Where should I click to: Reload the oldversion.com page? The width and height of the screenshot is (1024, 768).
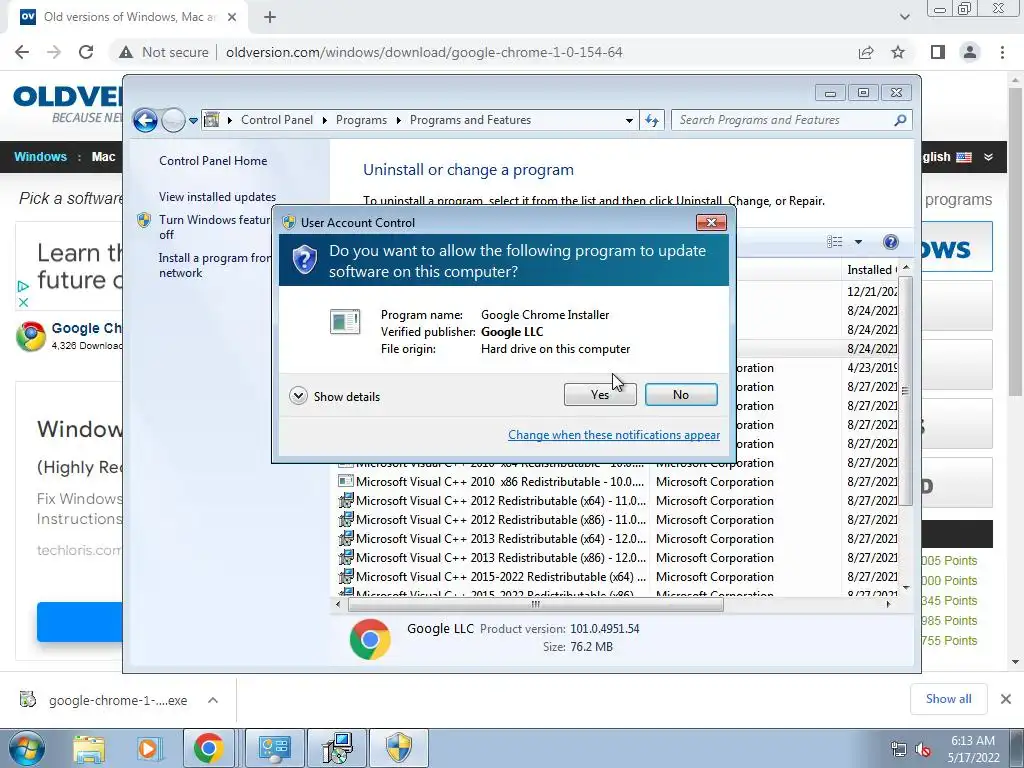(86, 52)
